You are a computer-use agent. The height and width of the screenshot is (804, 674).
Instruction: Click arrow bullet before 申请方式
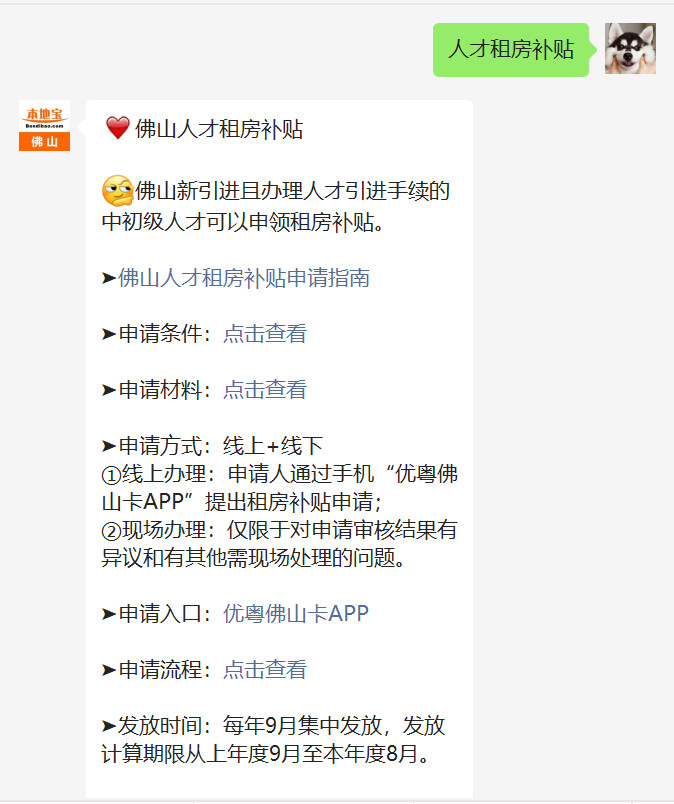point(109,446)
